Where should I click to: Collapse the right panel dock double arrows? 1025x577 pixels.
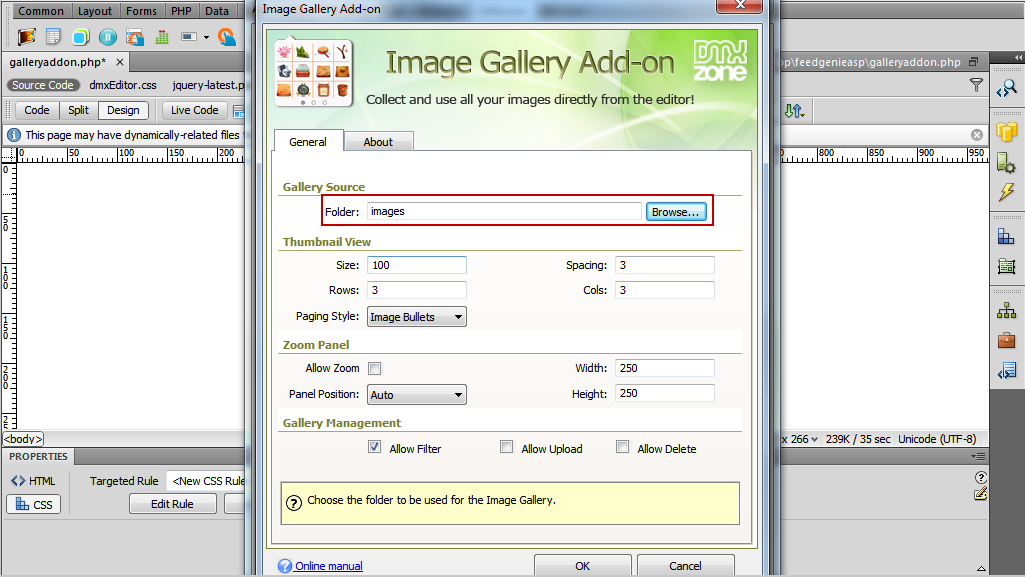click(1018, 58)
